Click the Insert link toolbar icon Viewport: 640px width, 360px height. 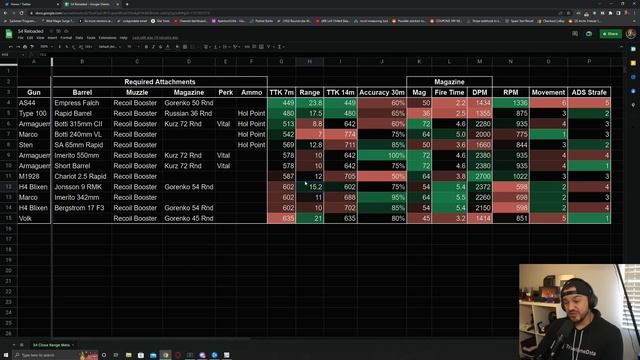click(247, 47)
